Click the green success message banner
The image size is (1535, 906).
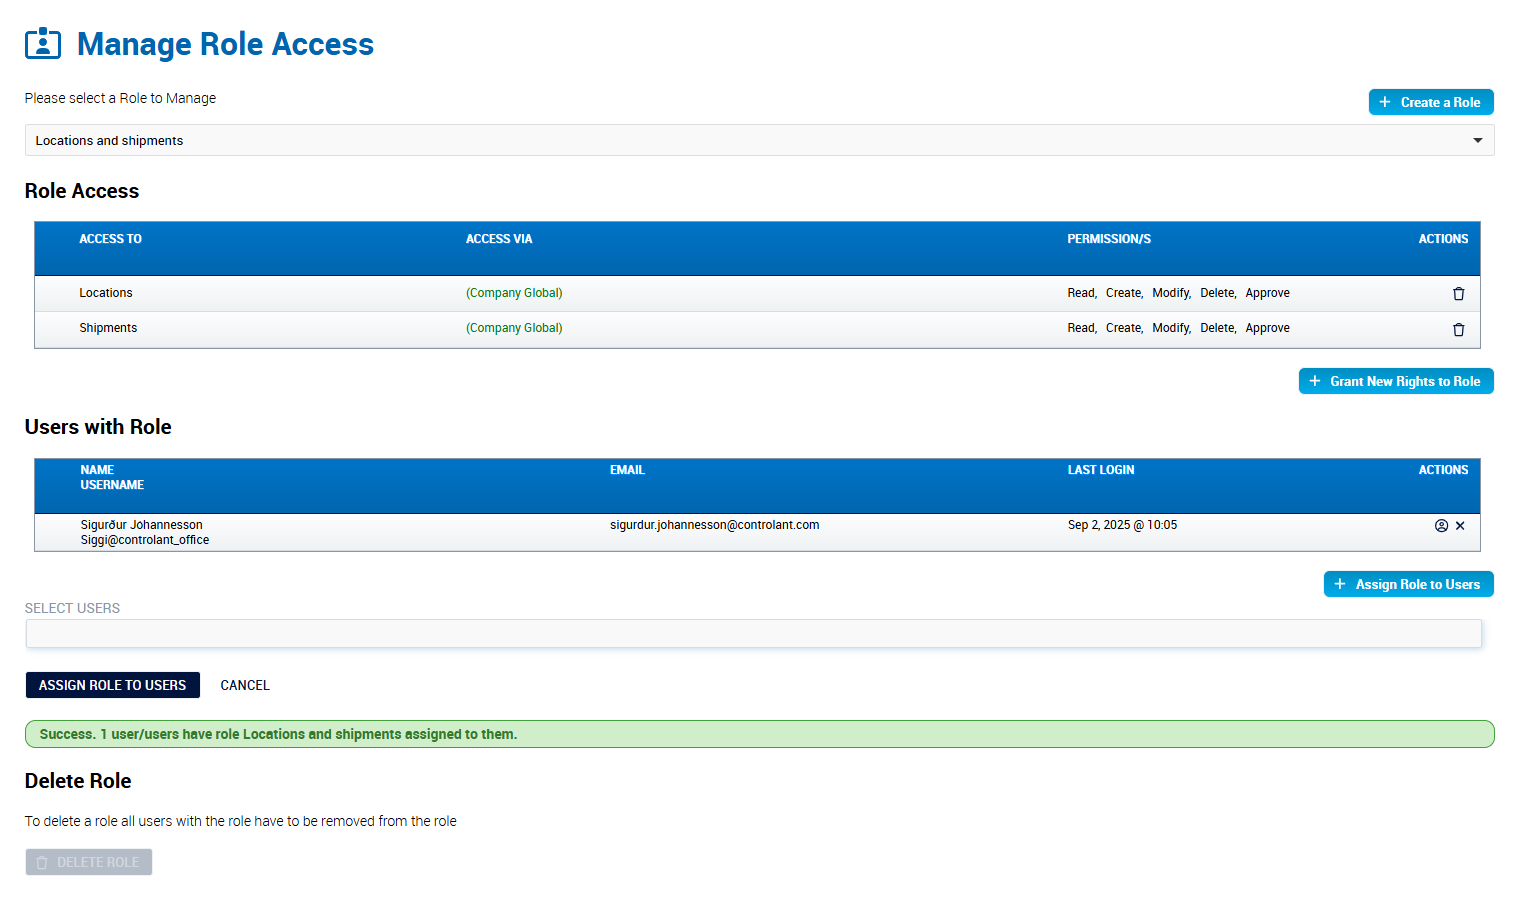pyautogui.click(x=759, y=733)
